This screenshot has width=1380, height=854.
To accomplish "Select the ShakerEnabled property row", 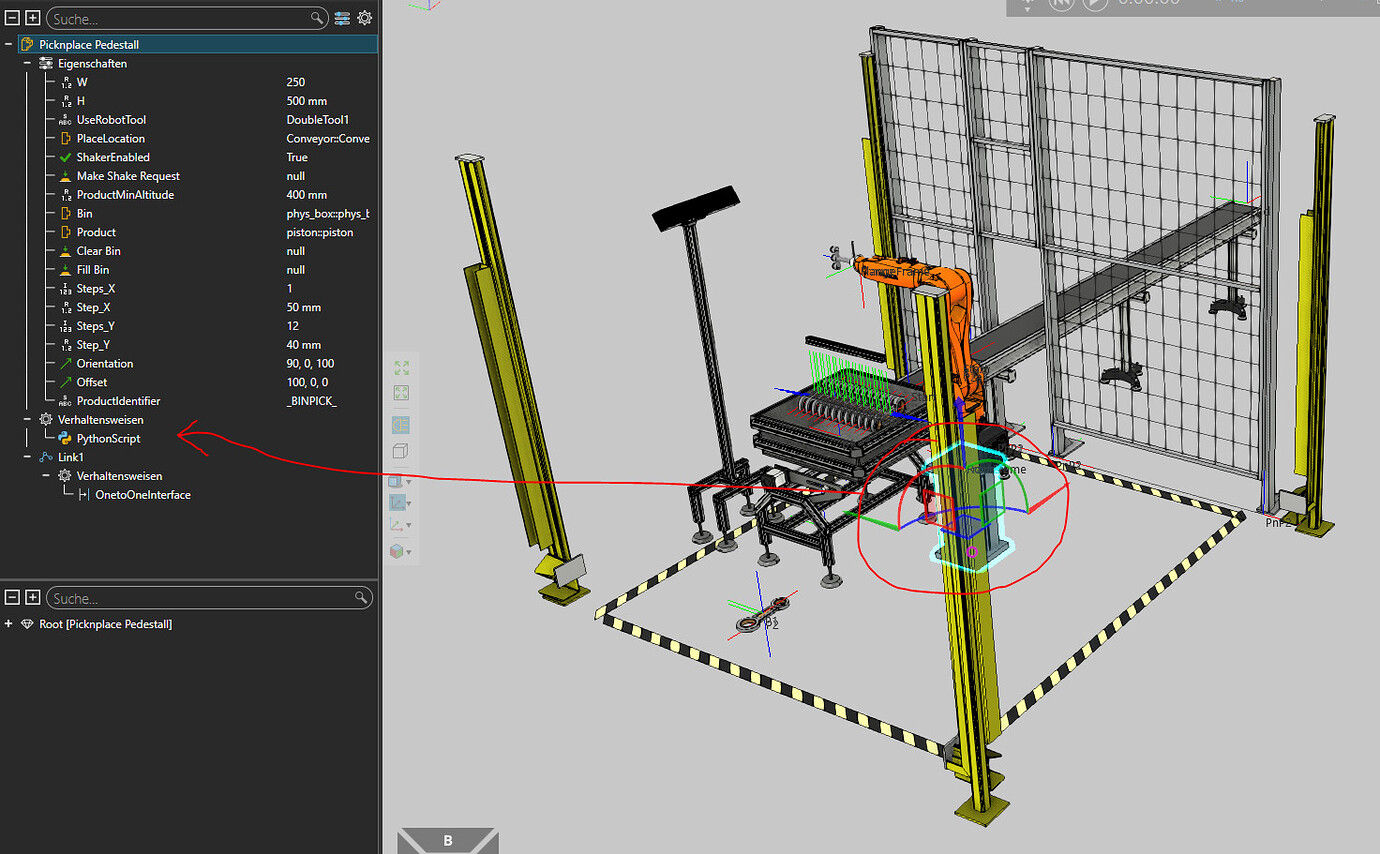I will 113,157.
